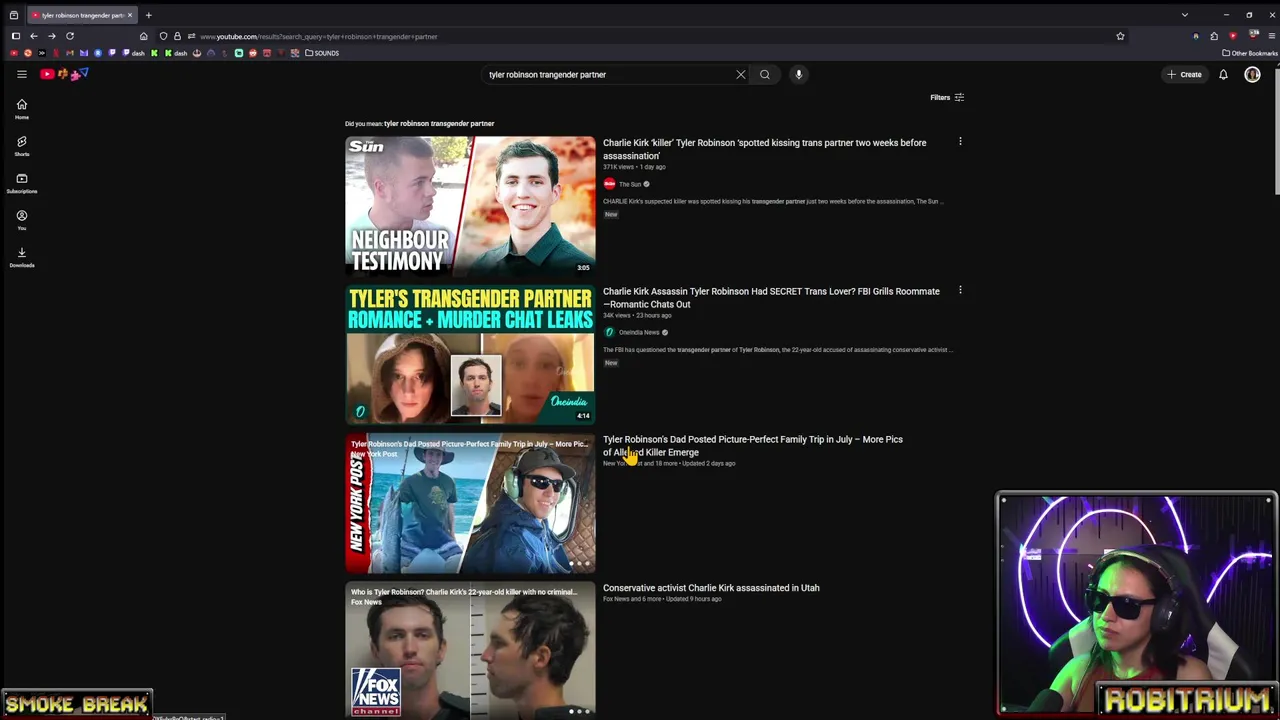This screenshot has width=1280, height=720.
Task: Go back with the browser back arrow
Action: coord(33,36)
